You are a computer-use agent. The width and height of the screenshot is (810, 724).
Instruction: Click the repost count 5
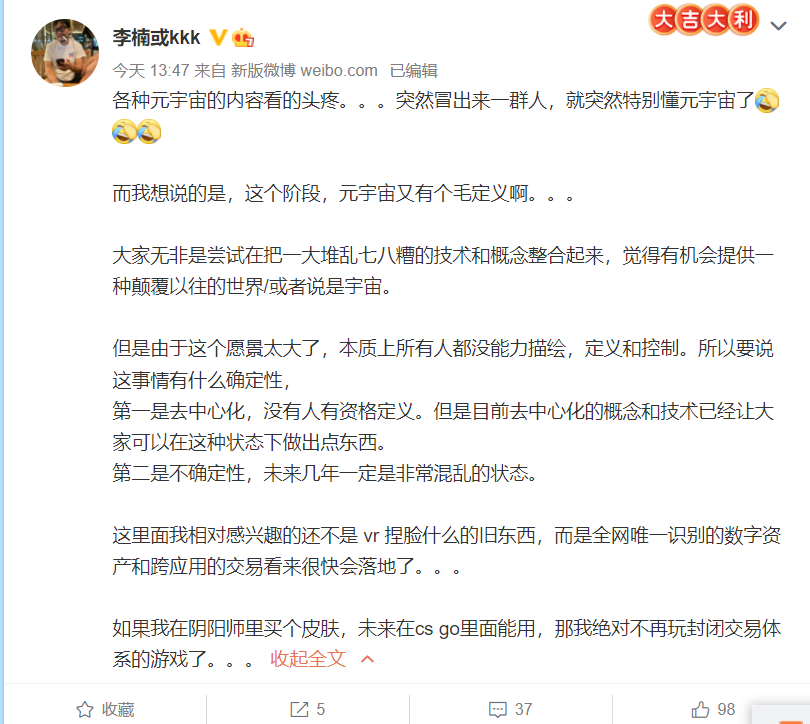coord(320,710)
